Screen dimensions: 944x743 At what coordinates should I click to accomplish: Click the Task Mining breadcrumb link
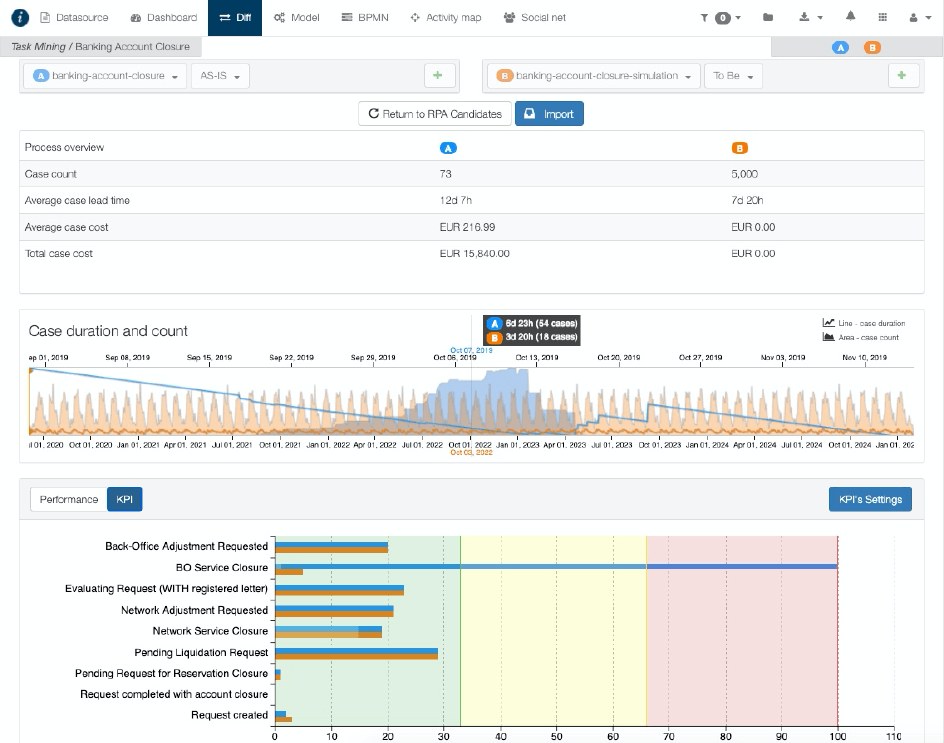coord(38,47)
